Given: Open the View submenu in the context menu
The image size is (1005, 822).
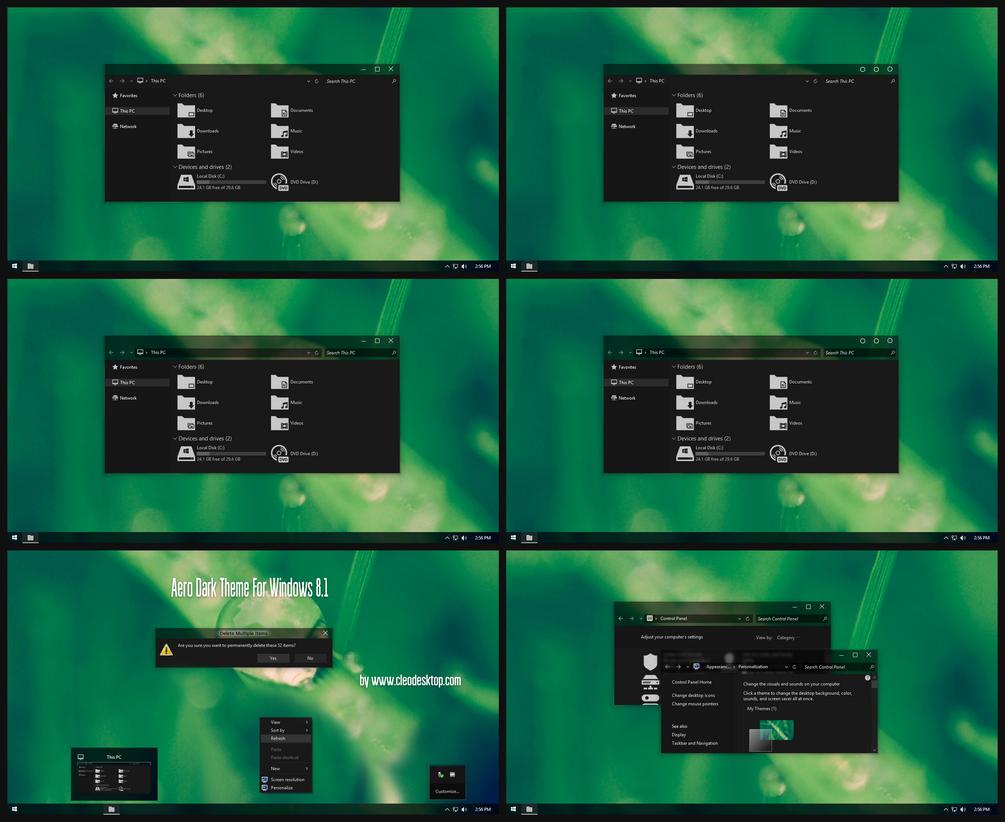Looking at the screenshot, I should (x=286, y=722).
